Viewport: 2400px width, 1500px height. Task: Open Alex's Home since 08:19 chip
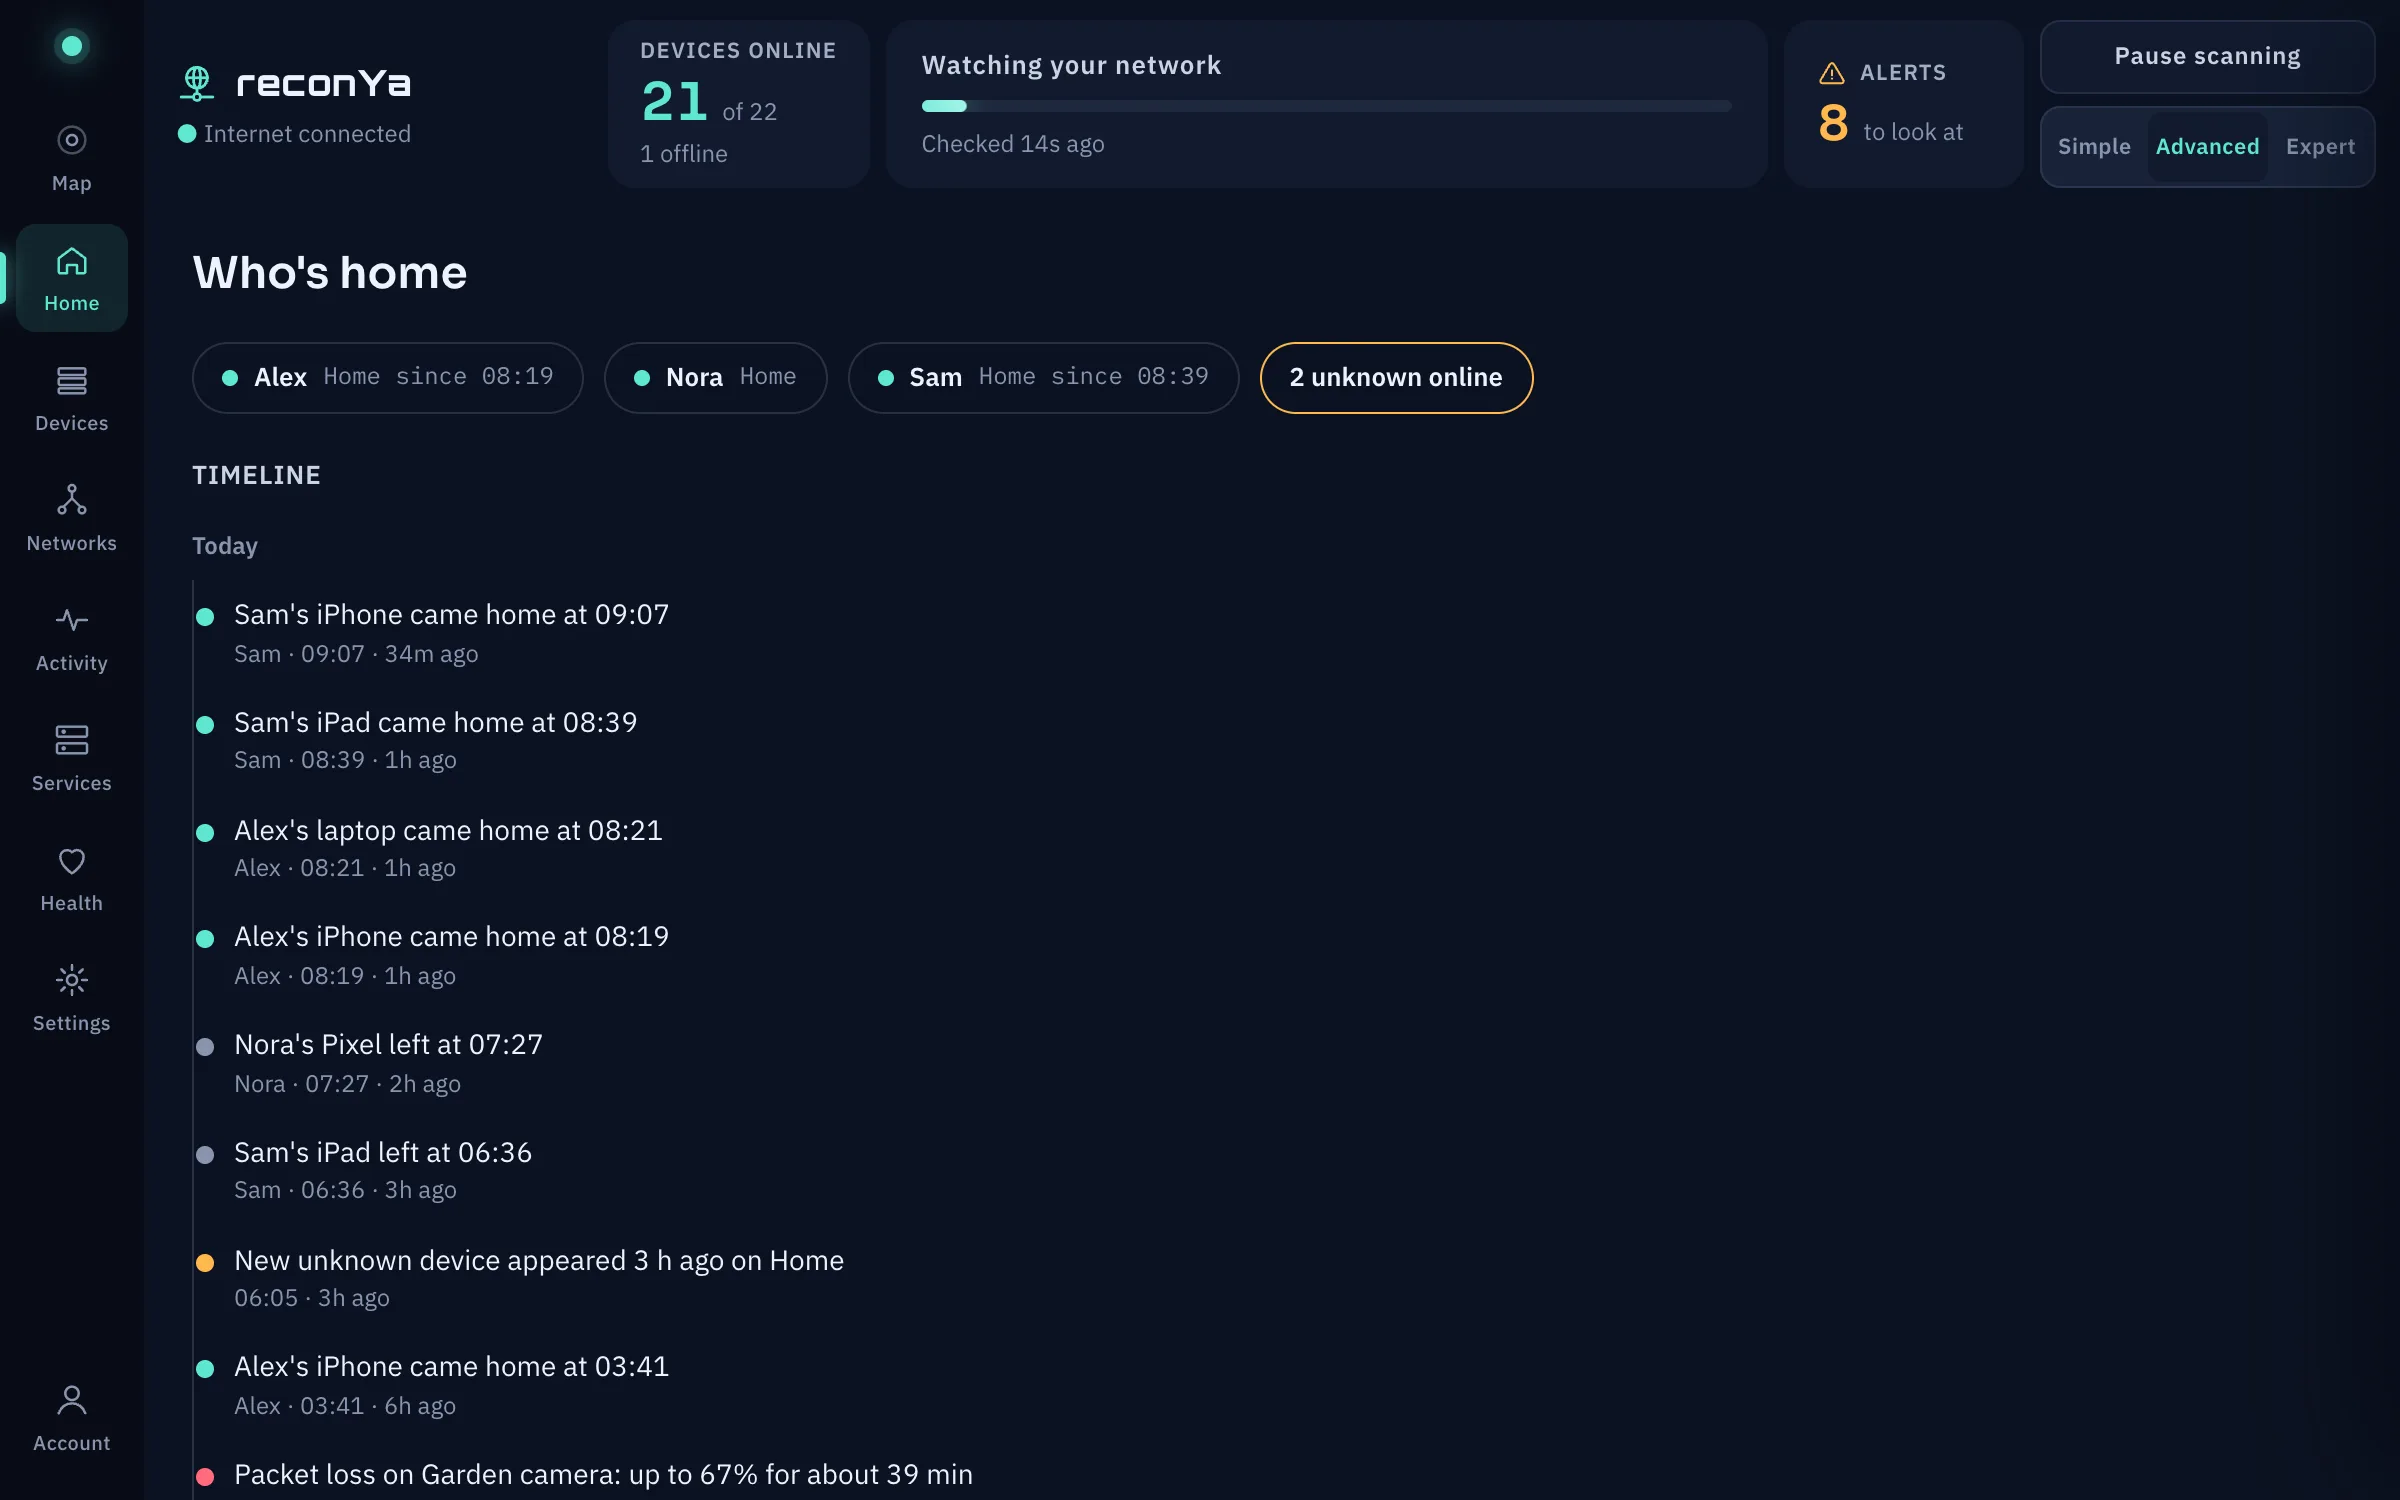coord(388,378)
